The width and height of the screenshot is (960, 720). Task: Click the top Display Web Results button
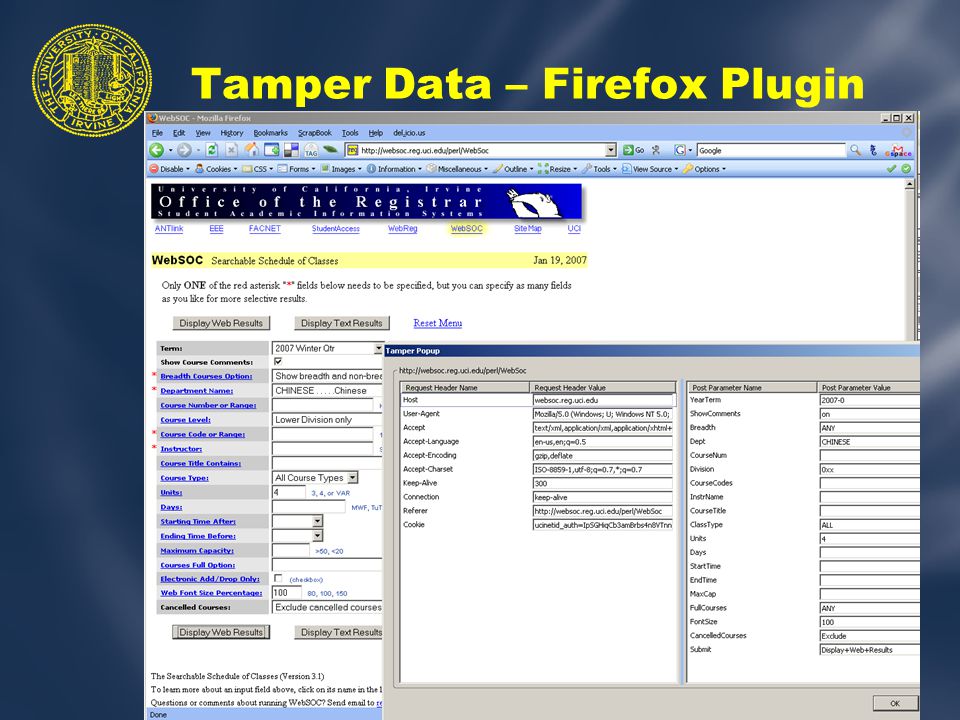(221, 323)
